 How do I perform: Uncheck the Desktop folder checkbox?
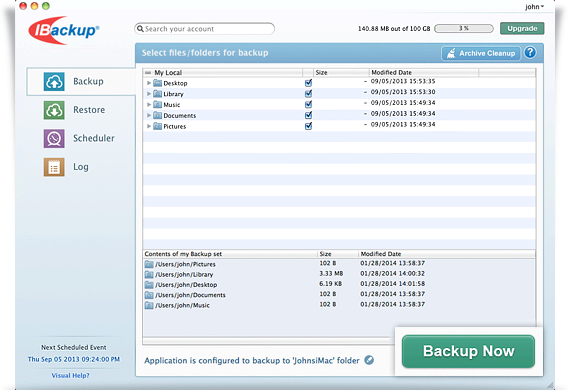tap(308, 83)
